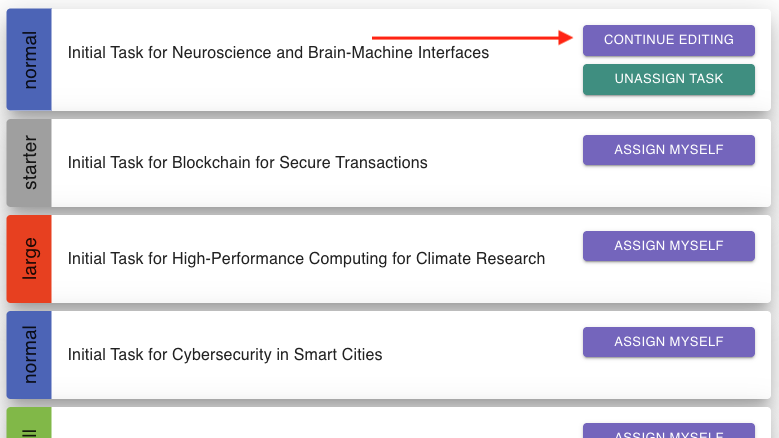Click the Continue Editing button
Image resolution: width=779 pixels, height=438 pixels.
tap(668, 40)
